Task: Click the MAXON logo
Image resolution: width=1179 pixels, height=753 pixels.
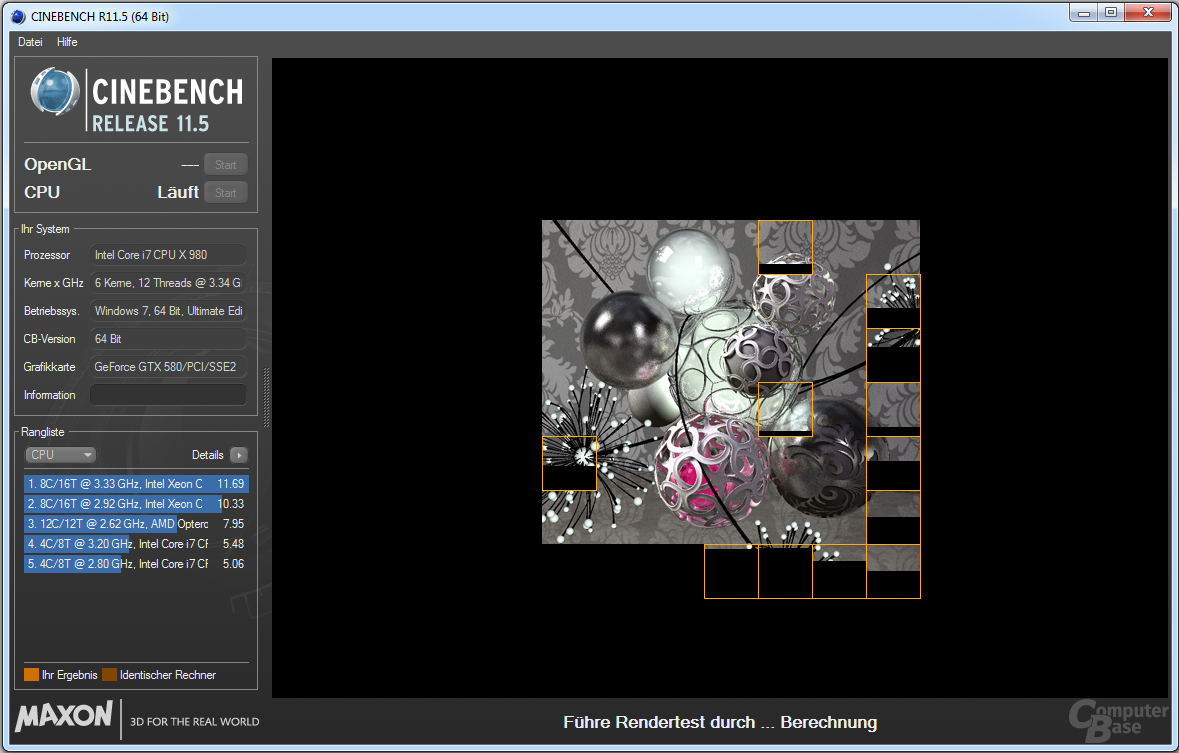Action: [x=64, y=715]
